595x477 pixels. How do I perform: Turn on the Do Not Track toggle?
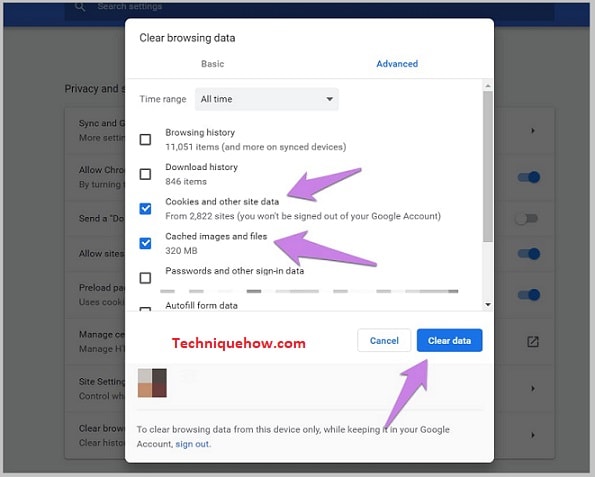coord(528,219)
